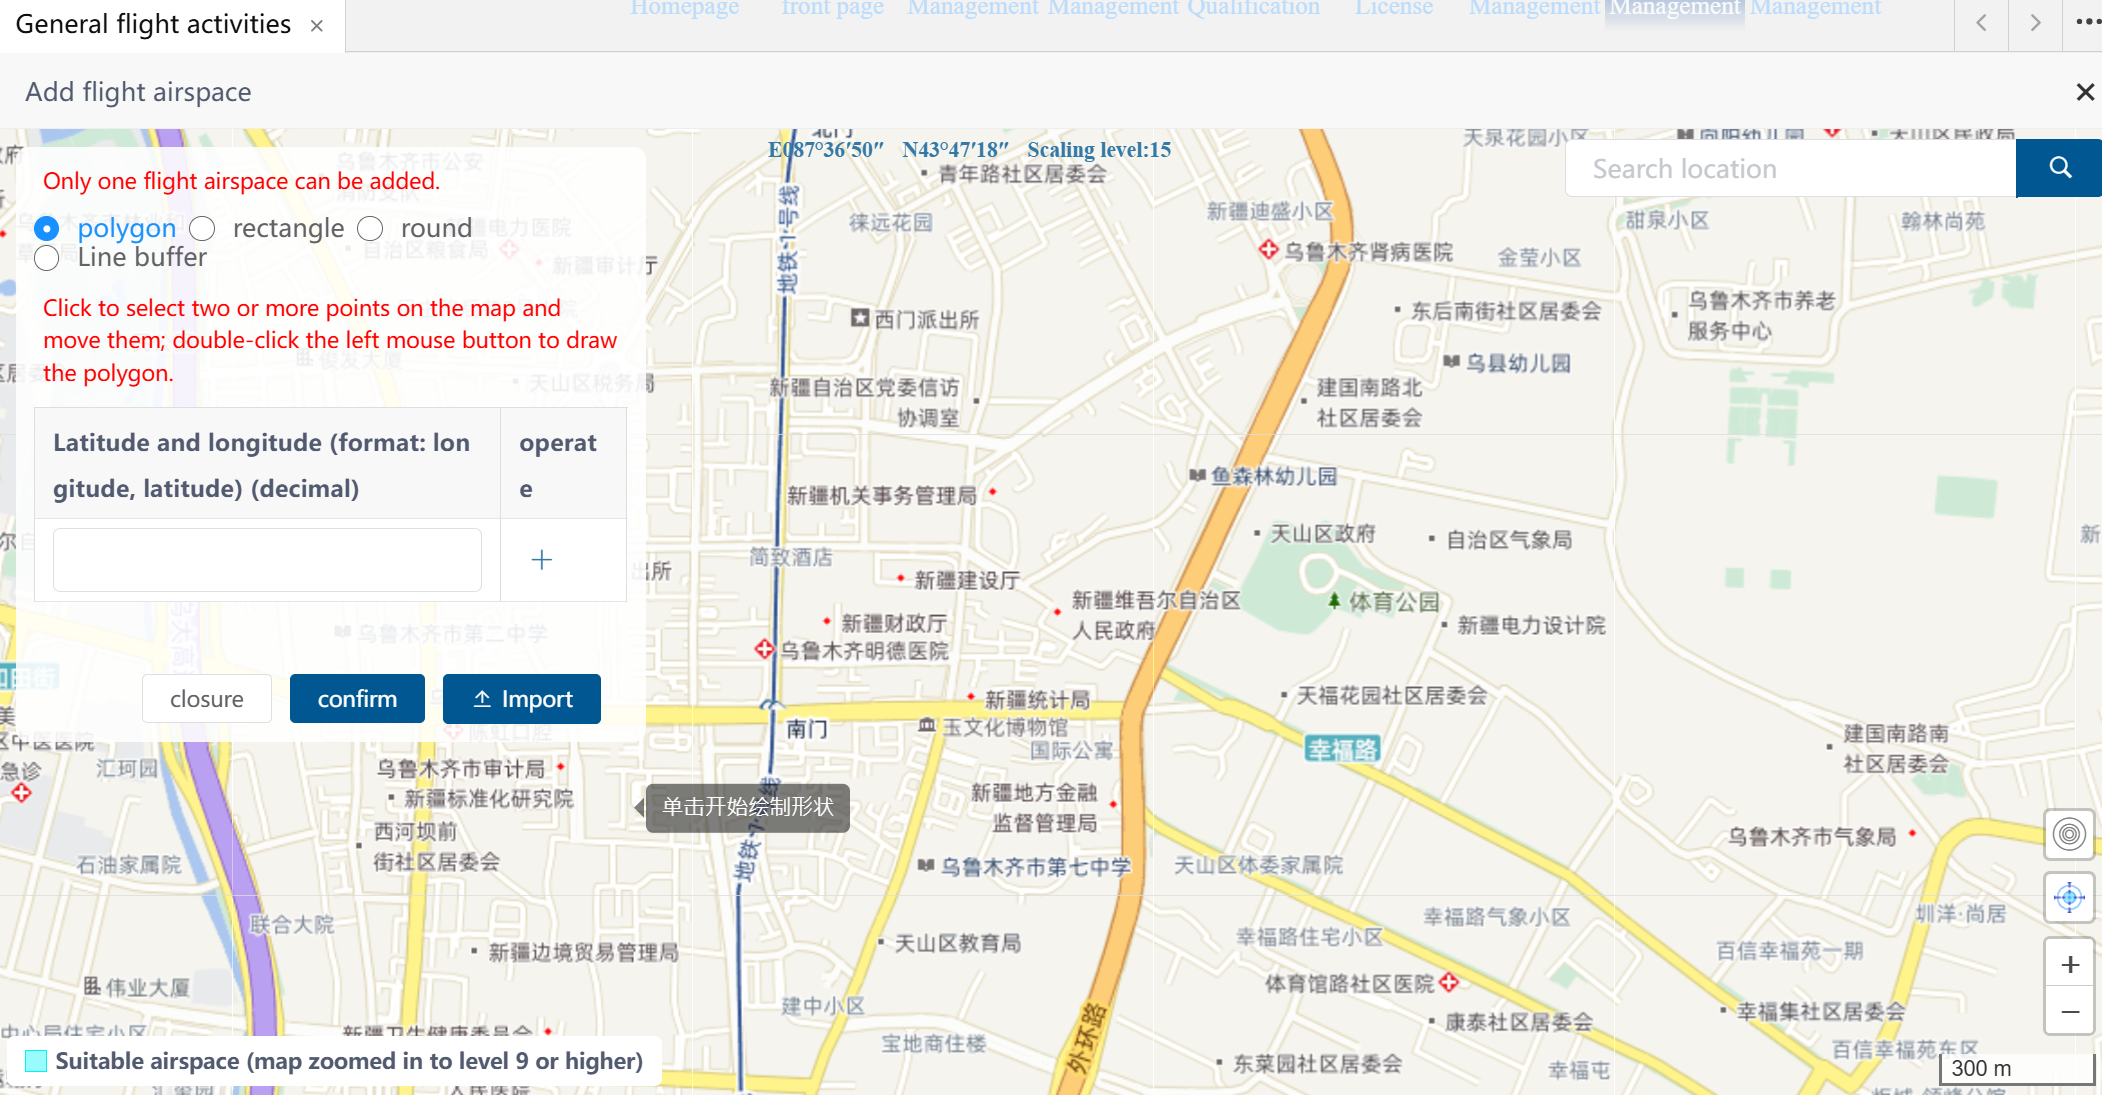Select the Line buffer shape option
Screen dimensions: 2102x1095
[x=46, y=259]
